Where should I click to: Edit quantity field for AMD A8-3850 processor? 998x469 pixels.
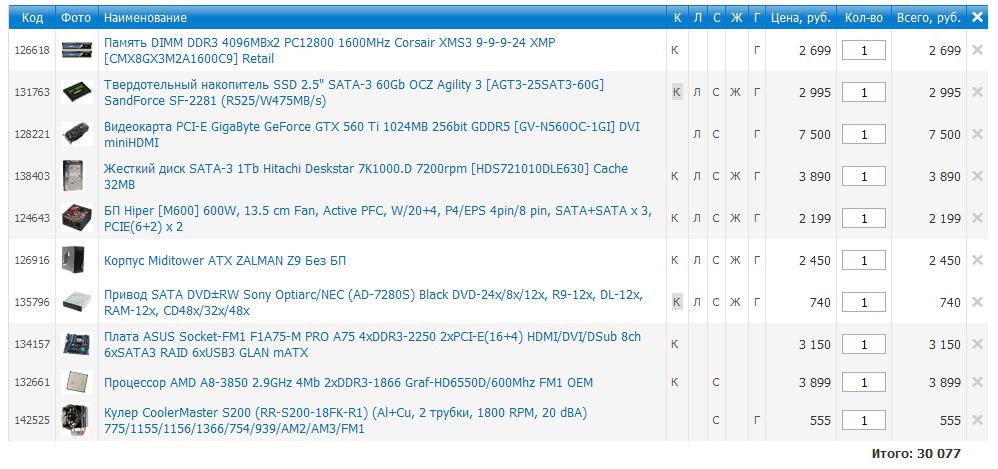pos(864,382)
